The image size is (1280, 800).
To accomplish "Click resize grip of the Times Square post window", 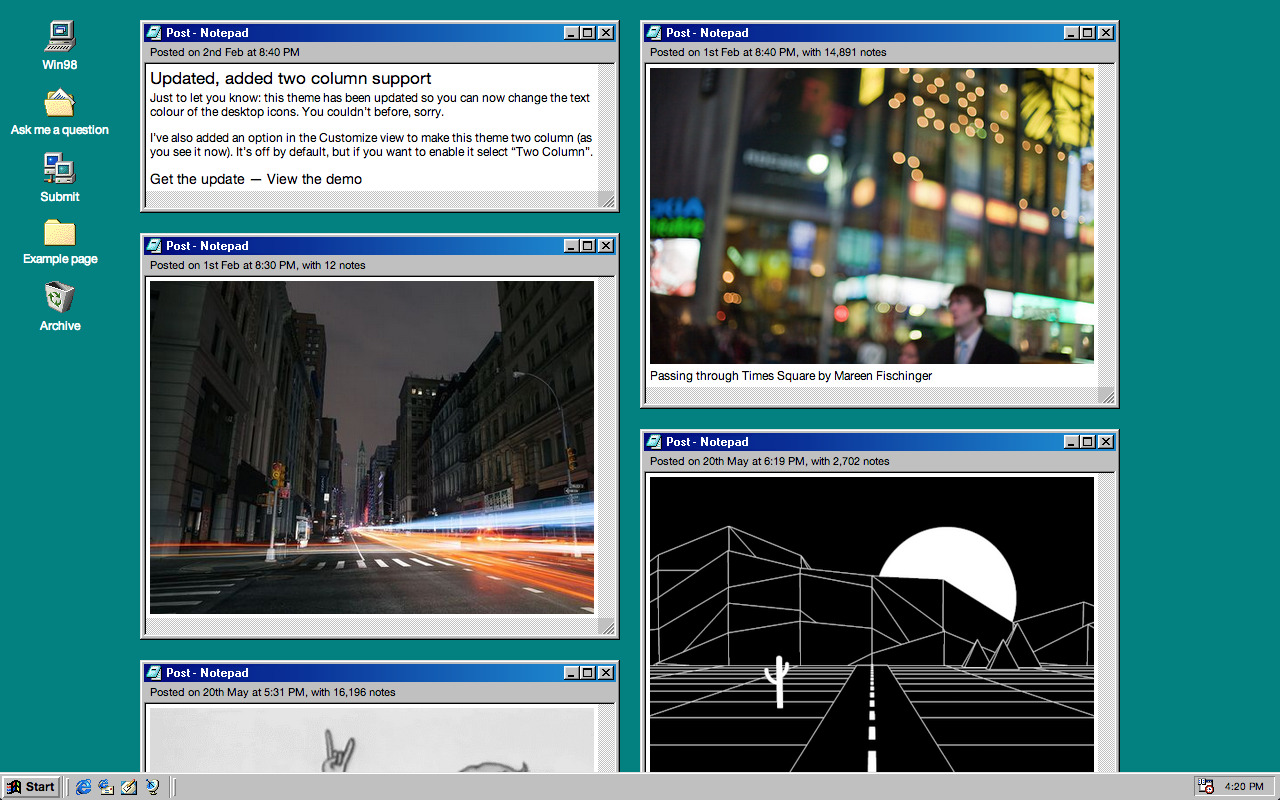I will point(1106,396).
